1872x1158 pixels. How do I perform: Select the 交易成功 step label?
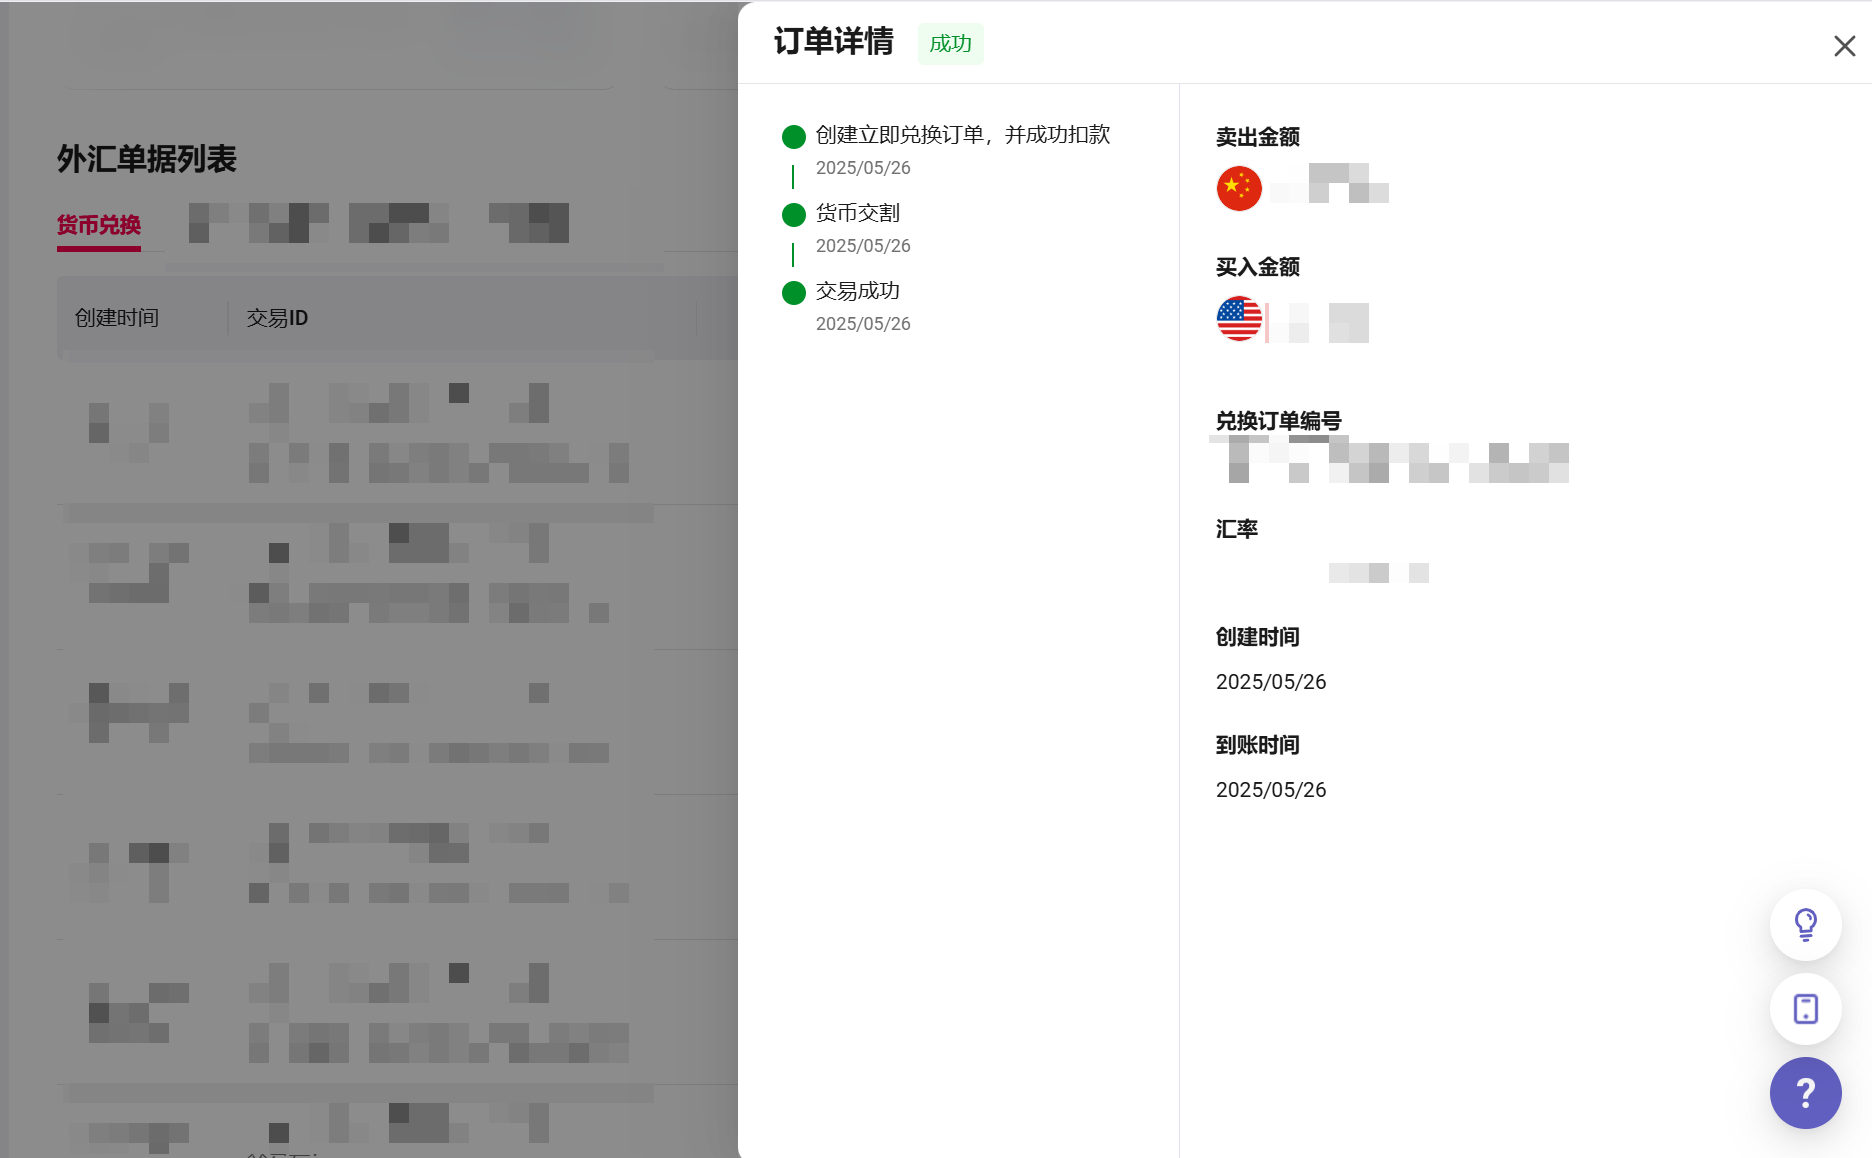858,291
